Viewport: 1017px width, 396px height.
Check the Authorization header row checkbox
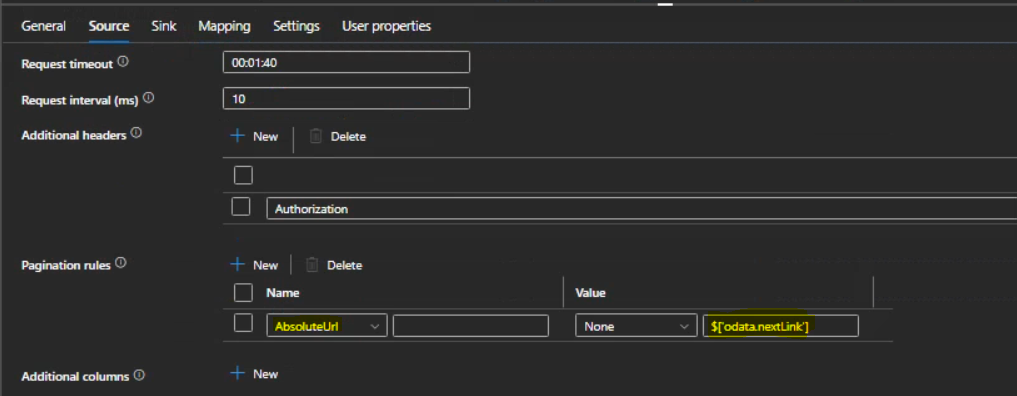[x=241, y=207]
